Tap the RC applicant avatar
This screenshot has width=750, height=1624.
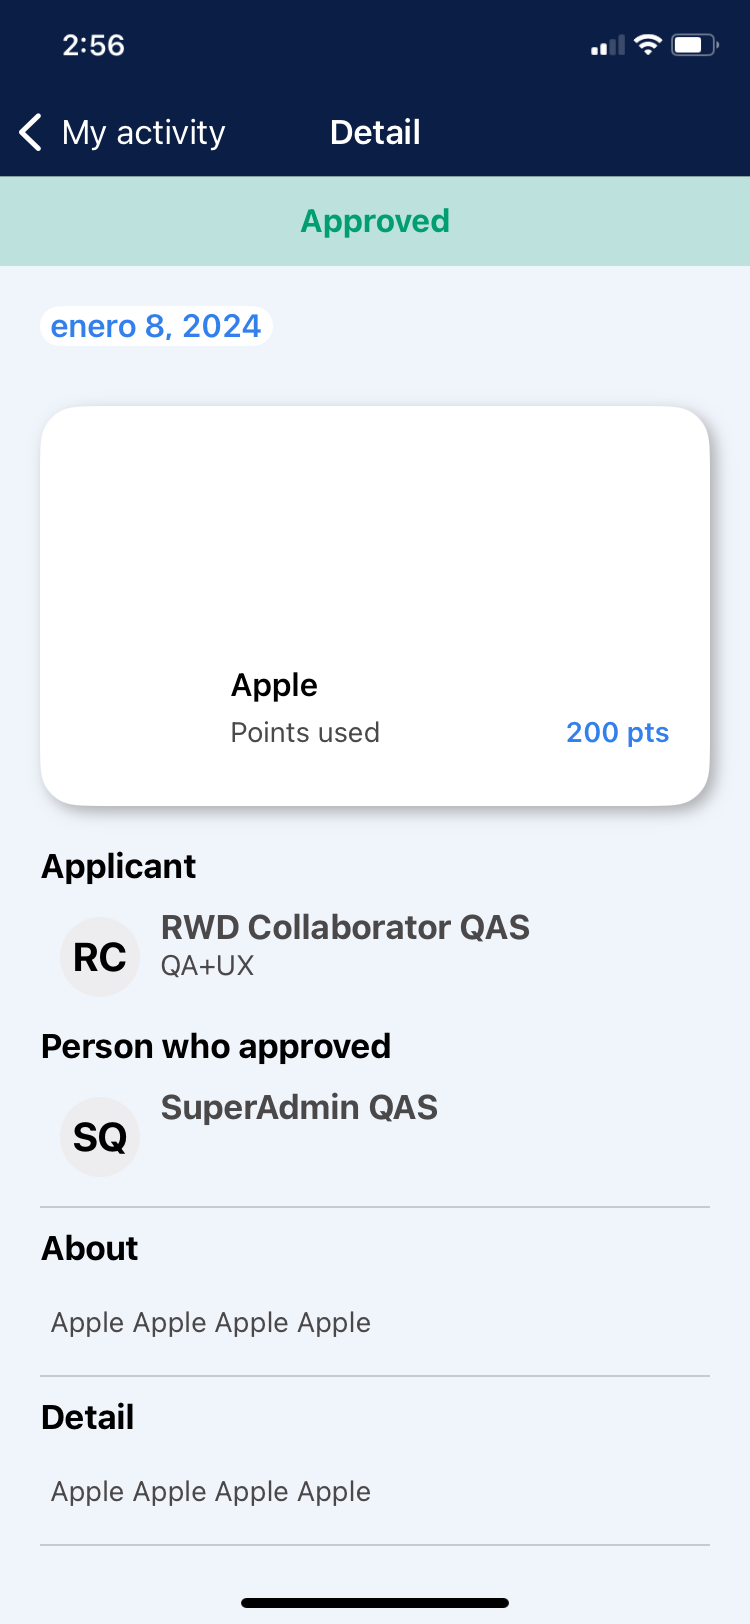(100, 957)
